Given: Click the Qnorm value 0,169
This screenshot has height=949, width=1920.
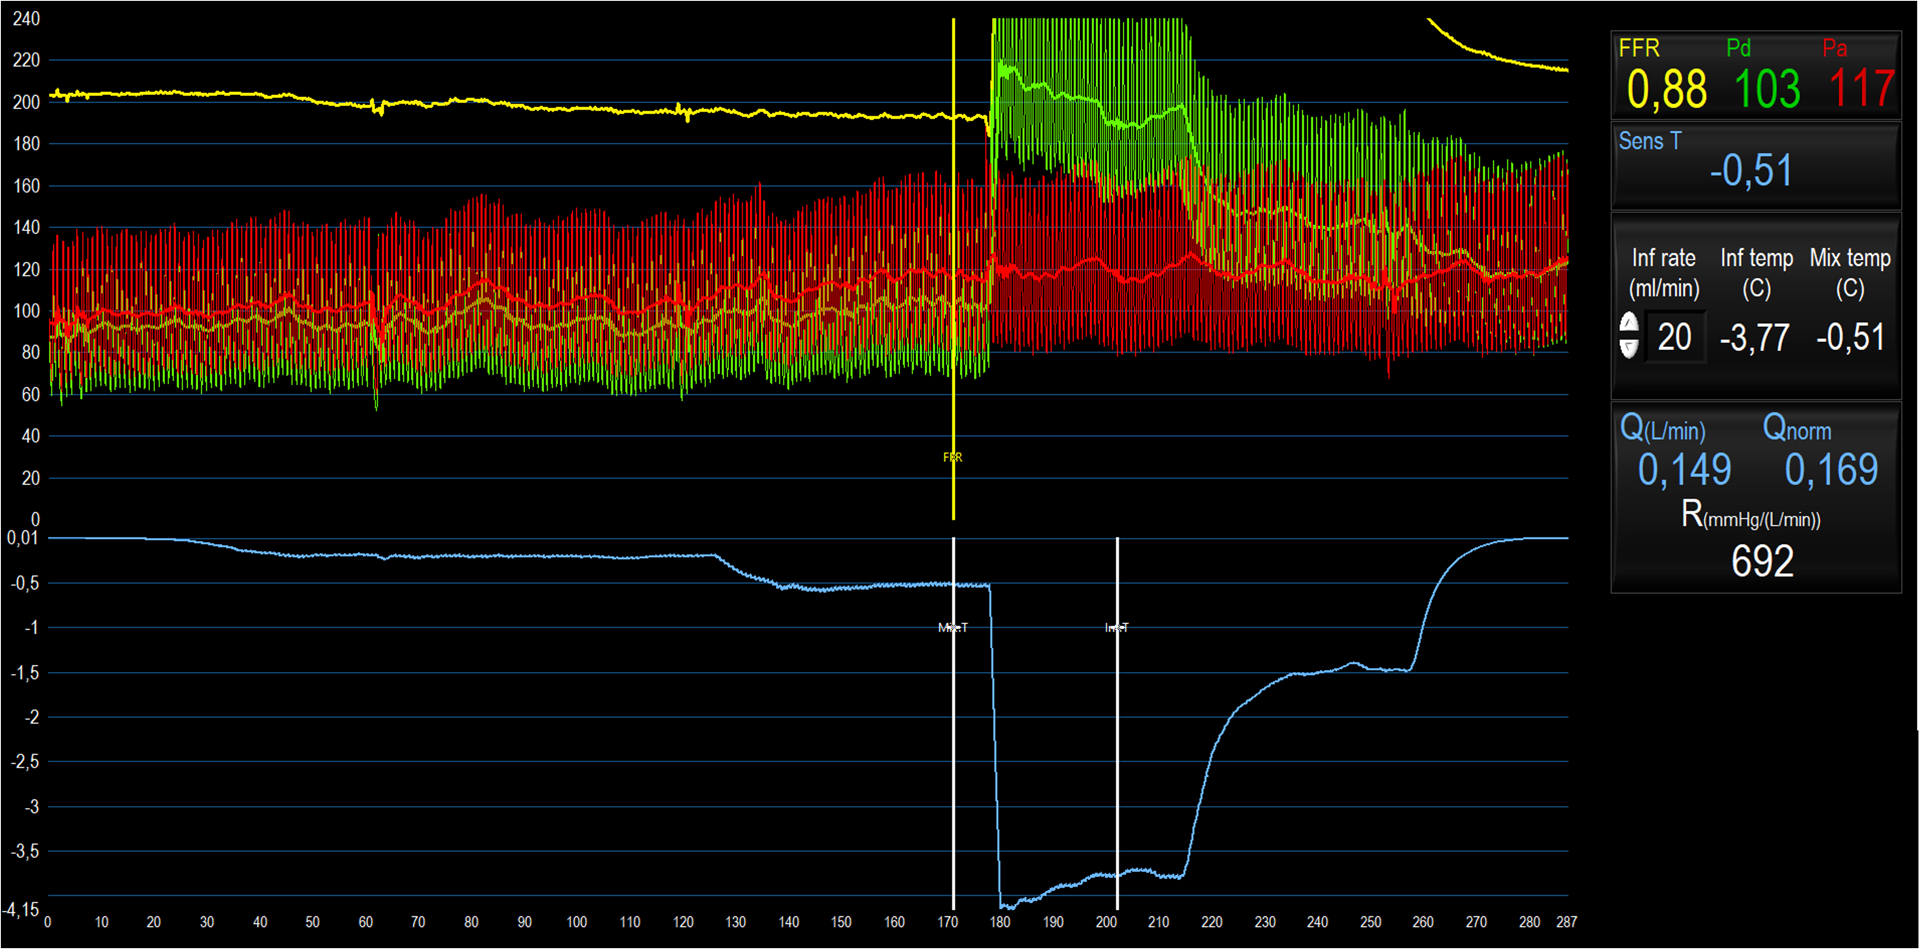Looking at the screenshot, I should coord(1831,470).
